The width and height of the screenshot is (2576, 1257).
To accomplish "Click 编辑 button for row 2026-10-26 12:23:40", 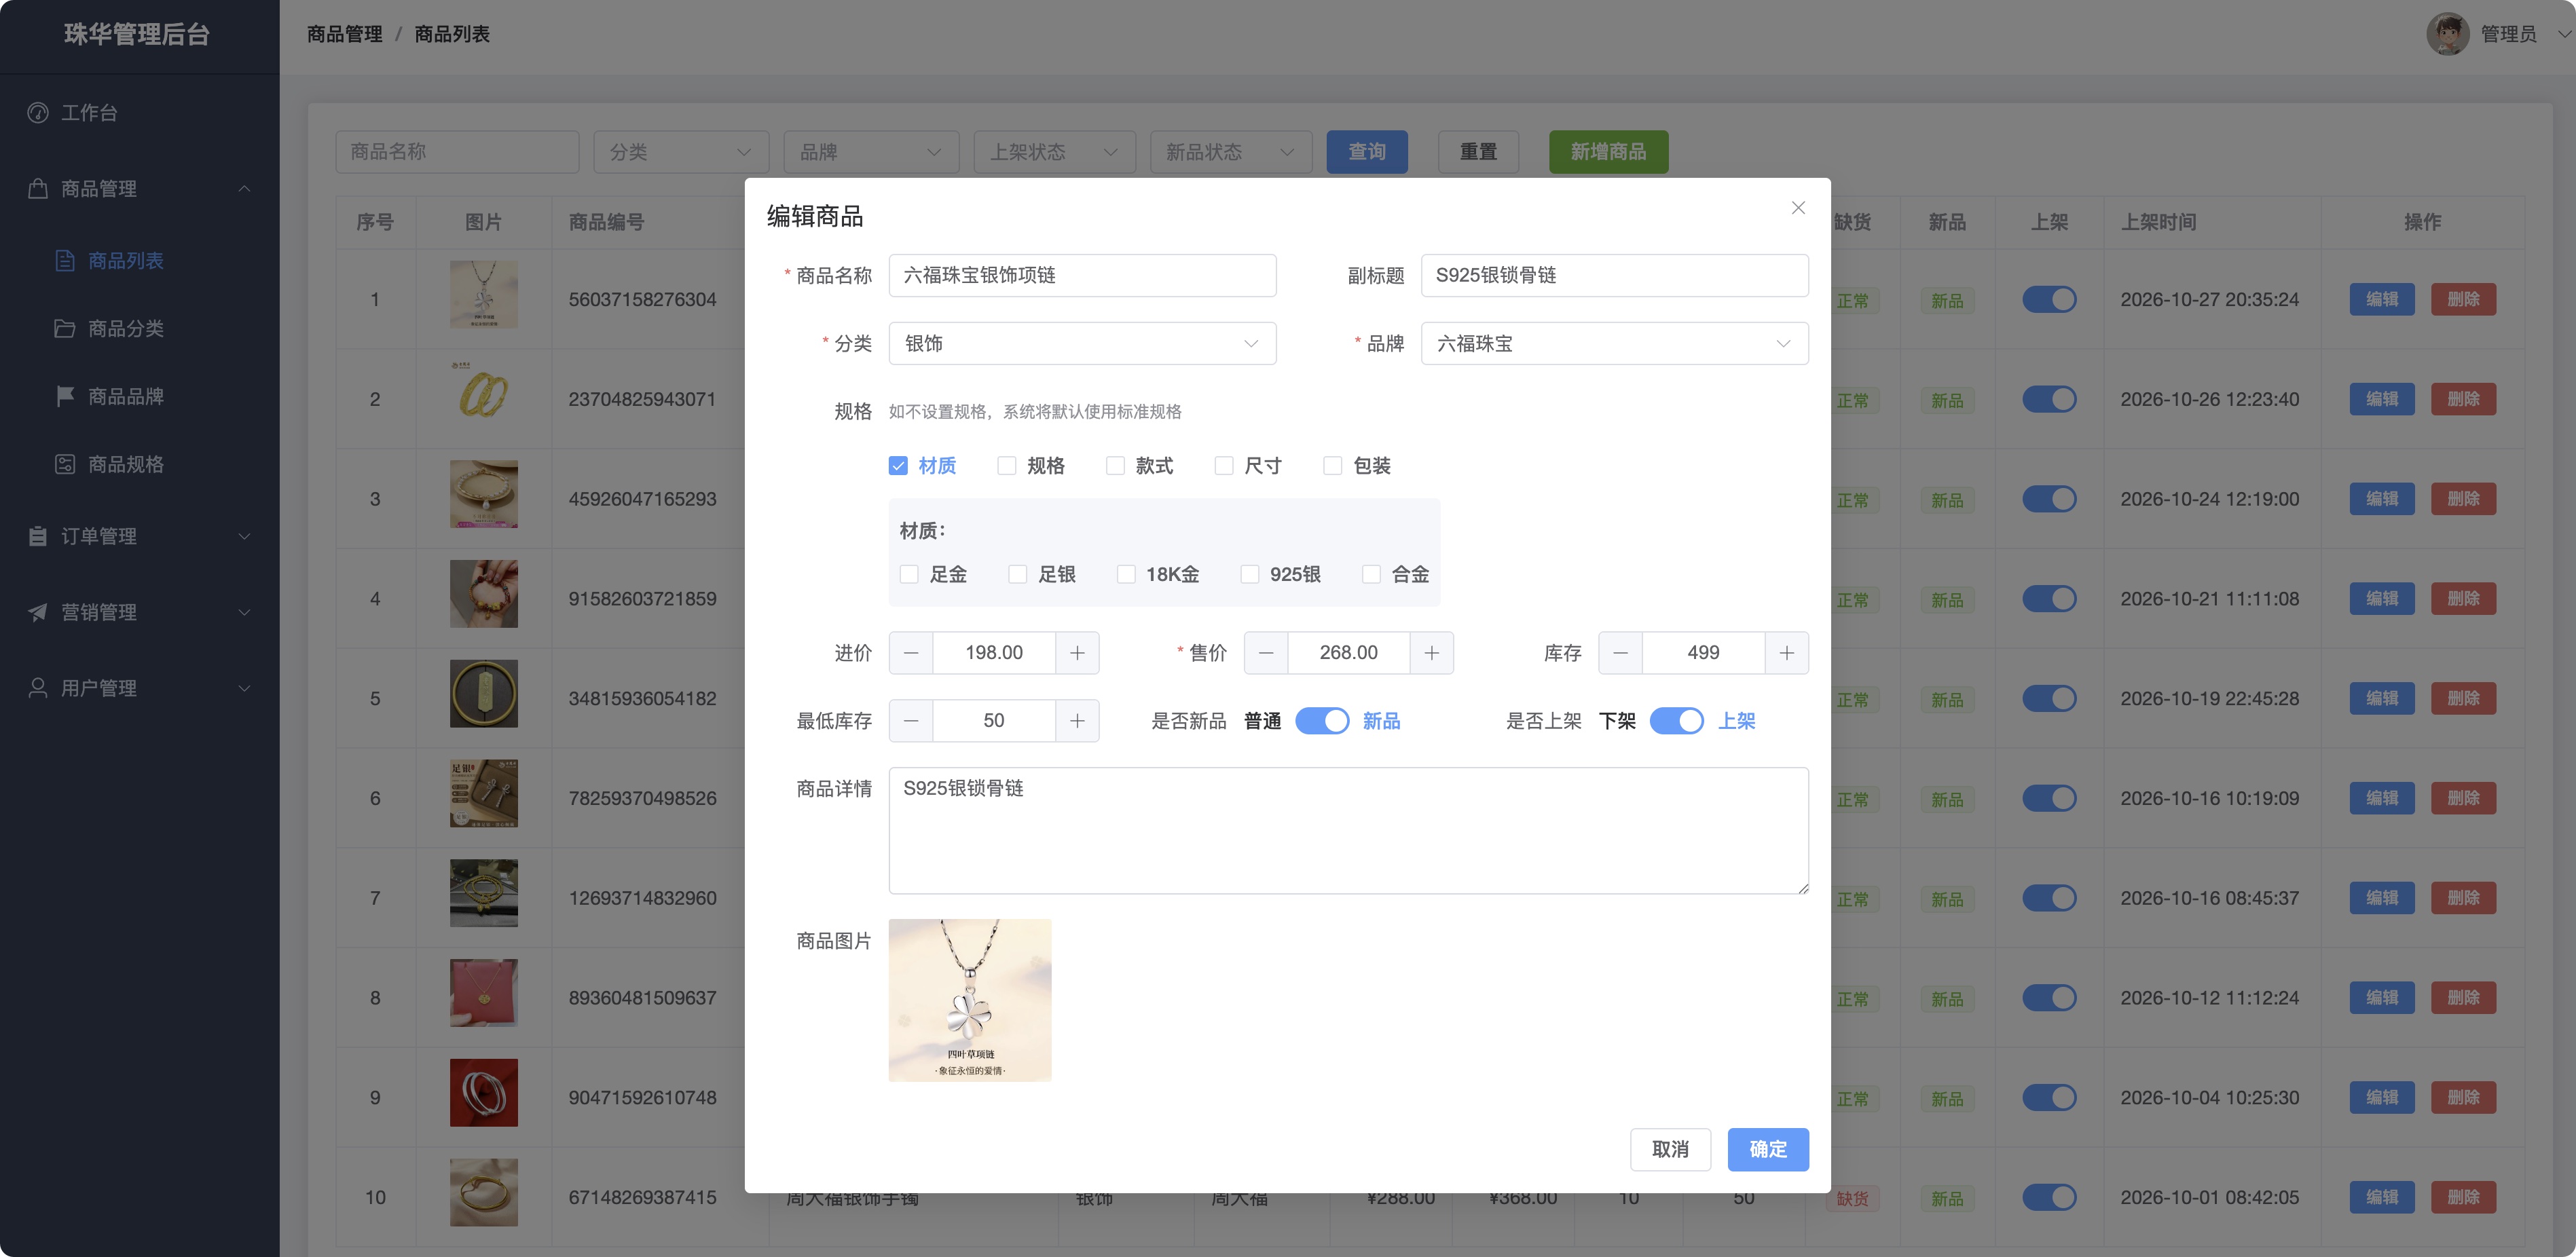I will coord(2382,399).
